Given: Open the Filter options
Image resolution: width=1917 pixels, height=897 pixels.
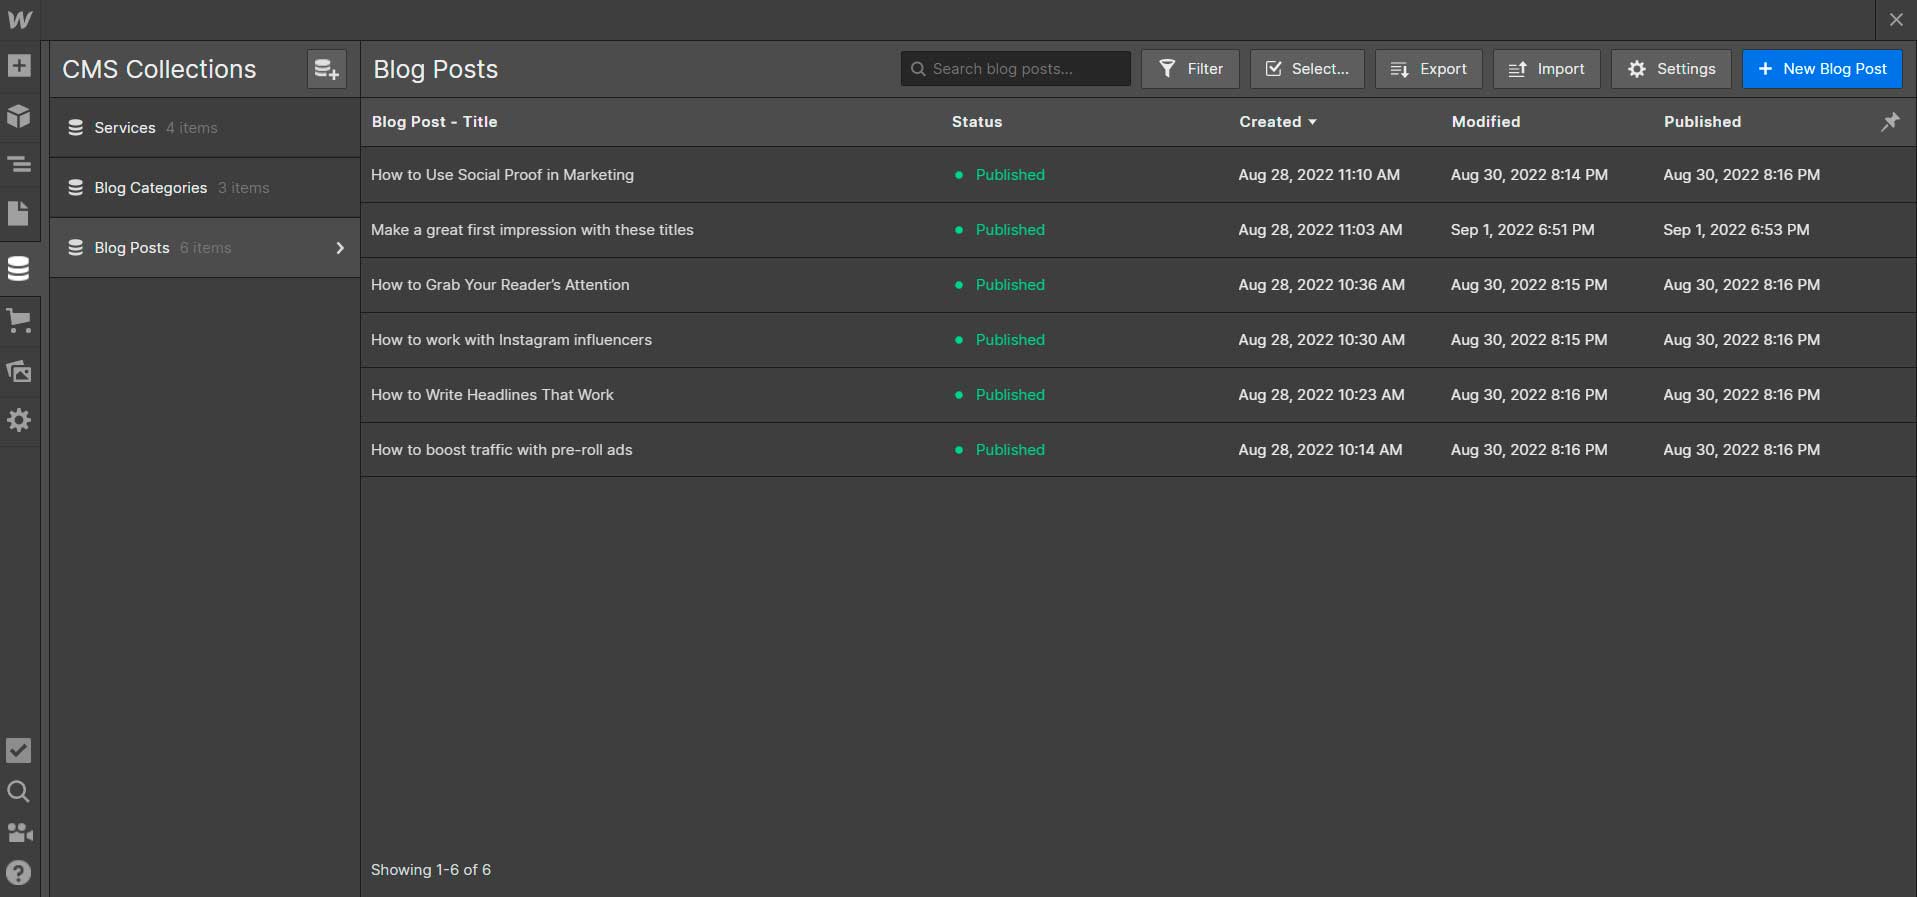Looking at the screenshot, I should tap(1190, 69).
